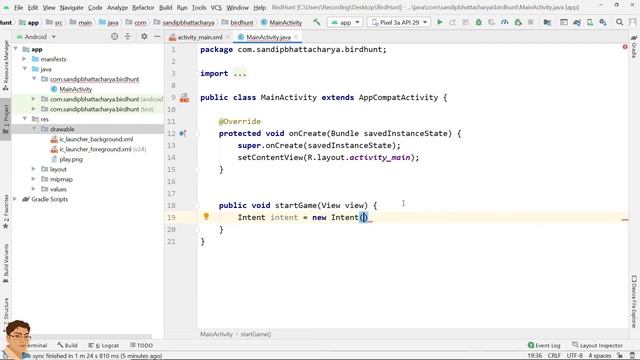The width and height of the screenshot is (640, 360).
Task: Open the Layout Inspector
Action: pyautogui.click(x=597, y=345)
